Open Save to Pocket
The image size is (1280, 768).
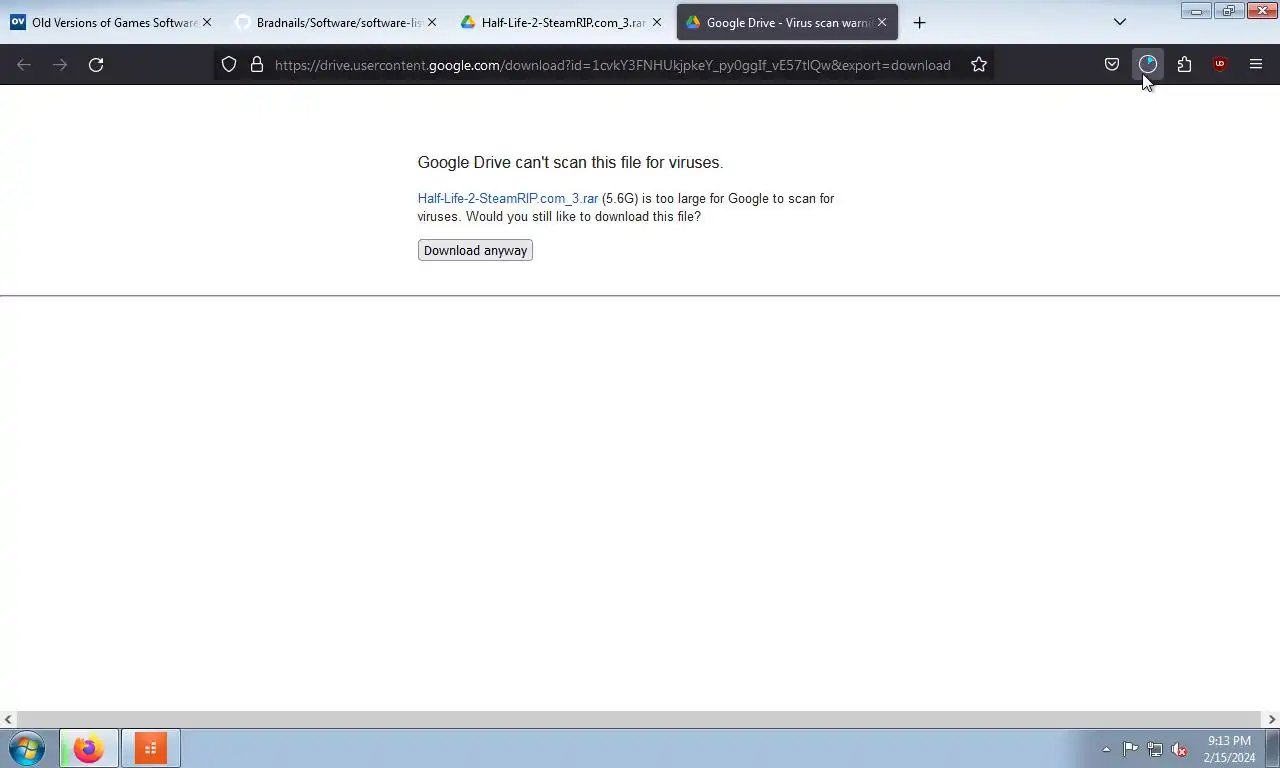coord(1112,64)
